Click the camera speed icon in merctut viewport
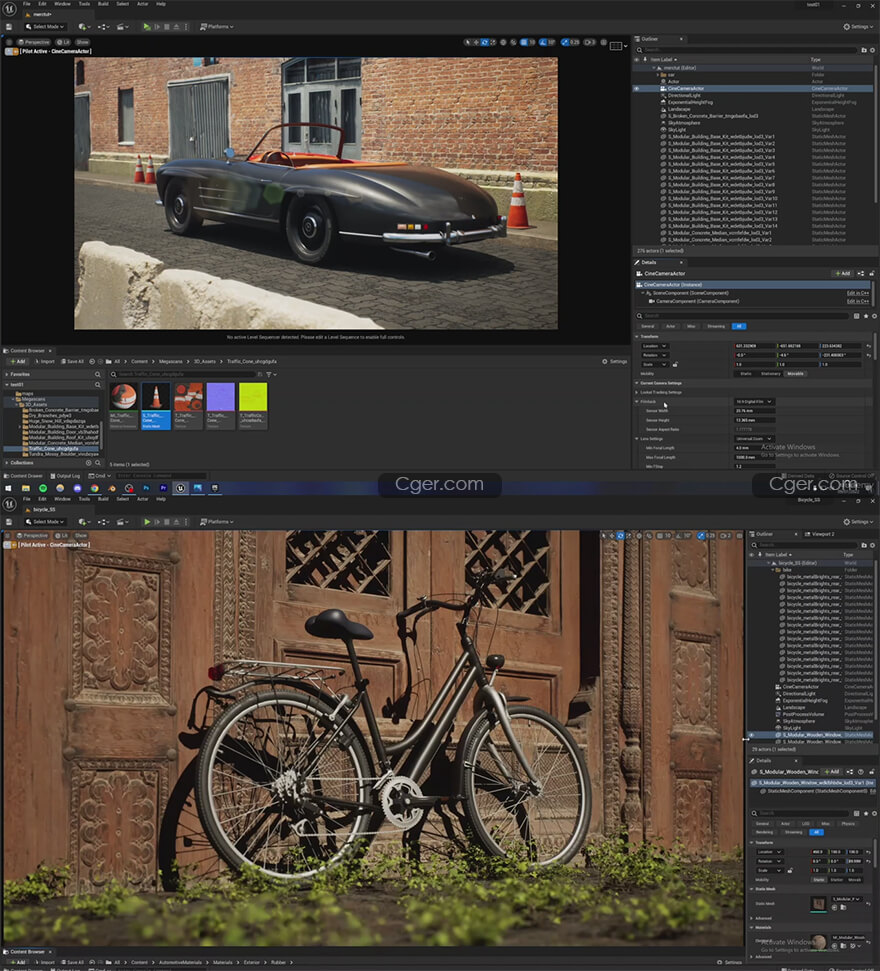880x971 pixels. [590, 42]
